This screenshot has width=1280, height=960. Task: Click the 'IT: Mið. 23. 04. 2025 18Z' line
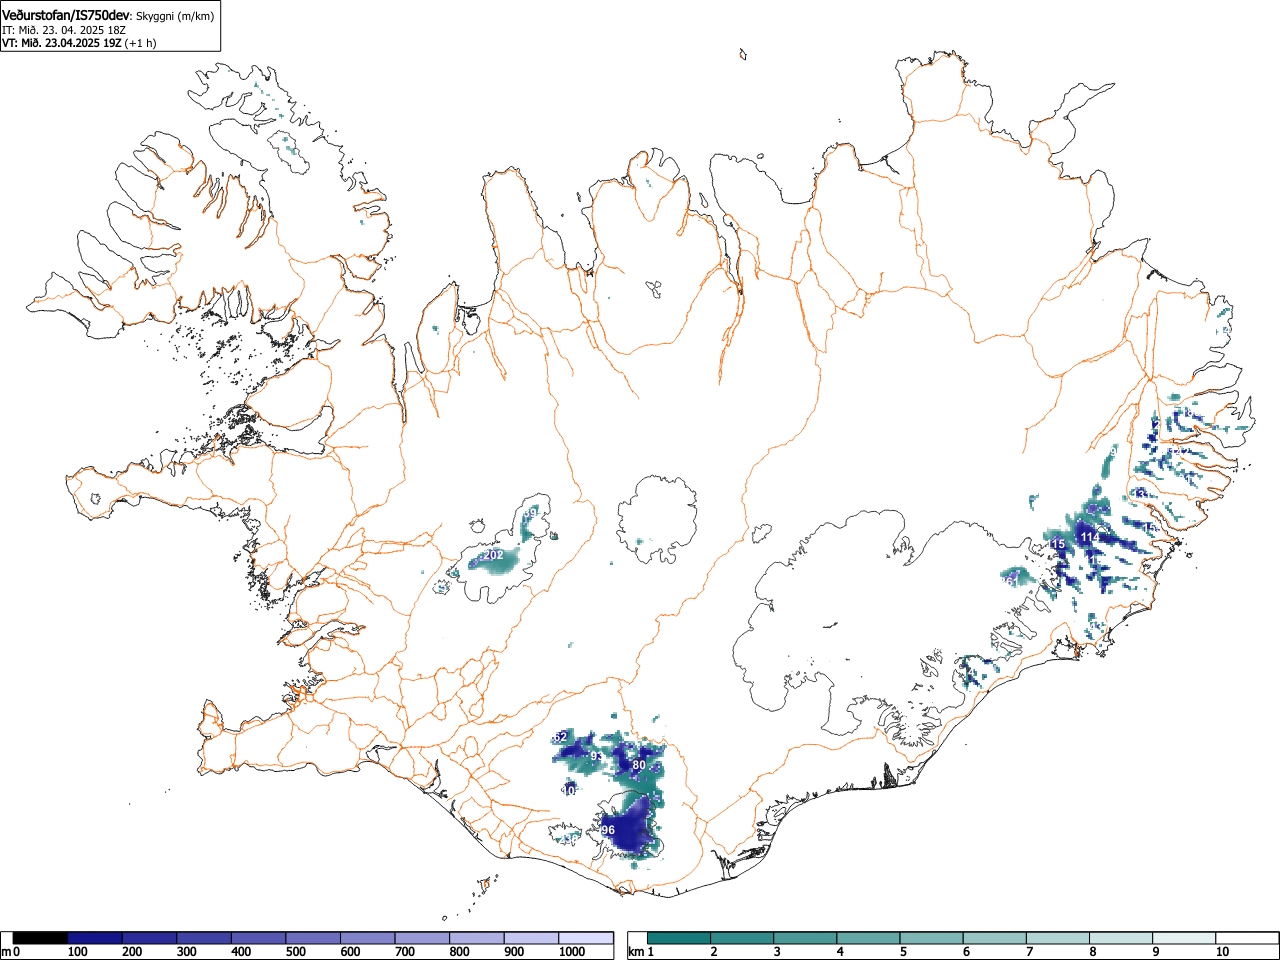click(x=63, y=30)
